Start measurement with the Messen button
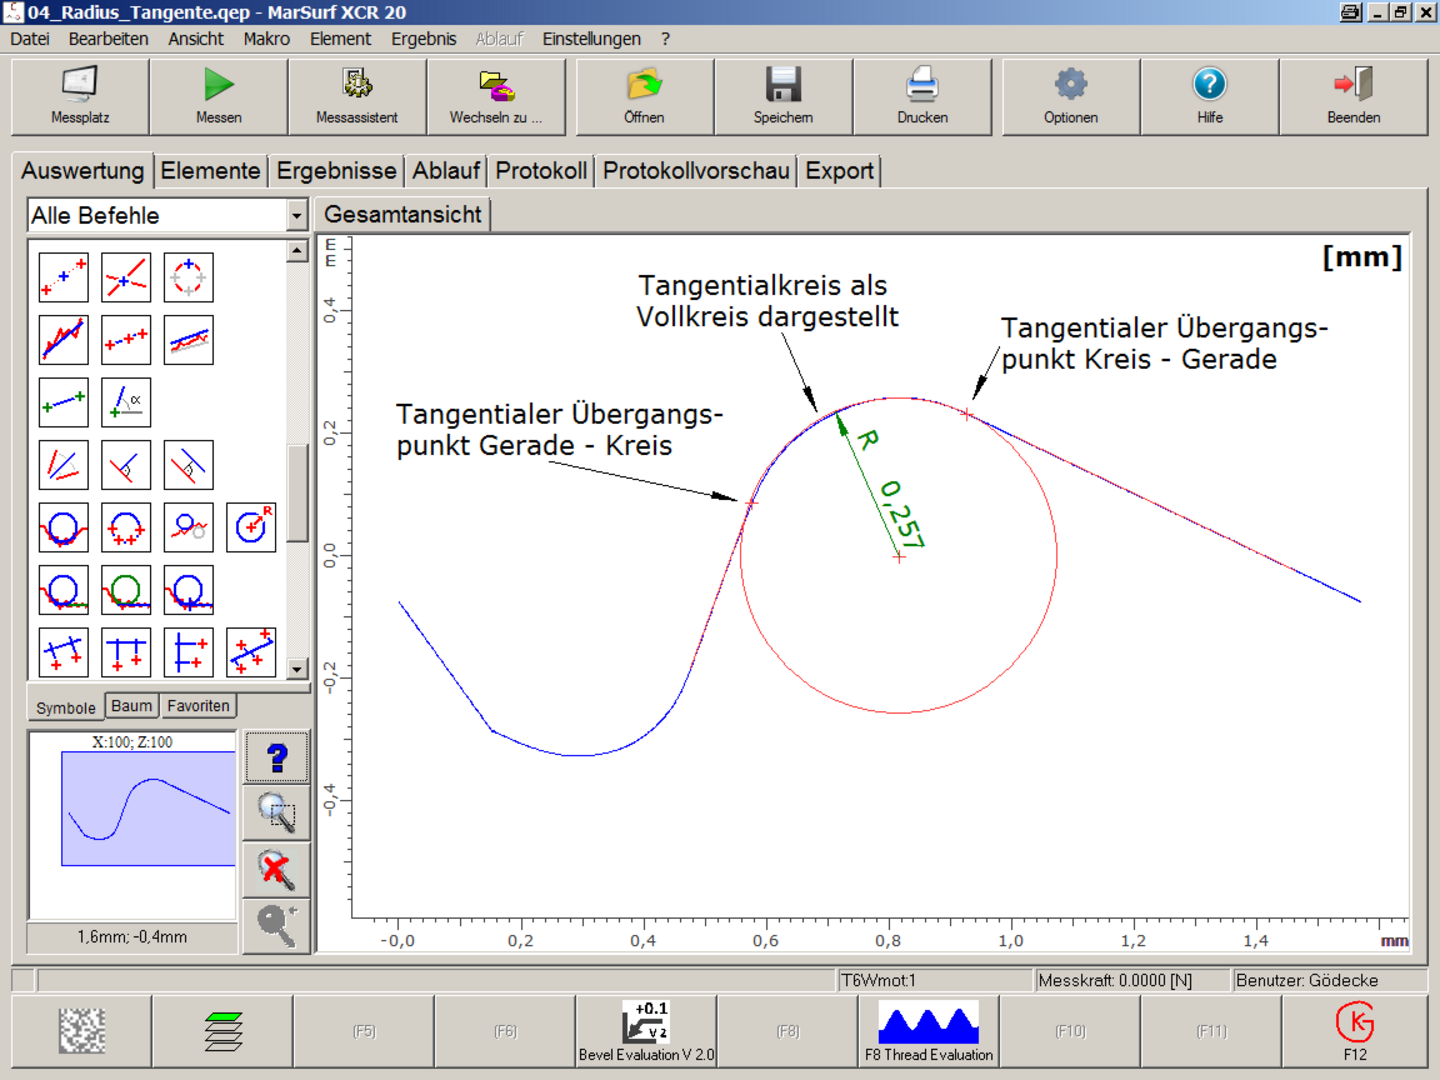This screenshot has height=1080, width=1440. (x=219, y=96)
